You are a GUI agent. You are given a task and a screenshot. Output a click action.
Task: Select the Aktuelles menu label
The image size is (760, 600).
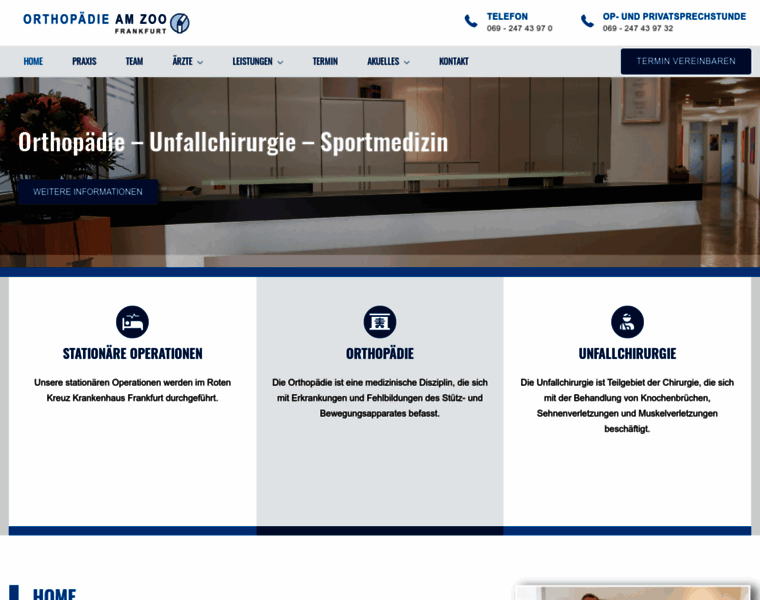click(x=383, y=61)
